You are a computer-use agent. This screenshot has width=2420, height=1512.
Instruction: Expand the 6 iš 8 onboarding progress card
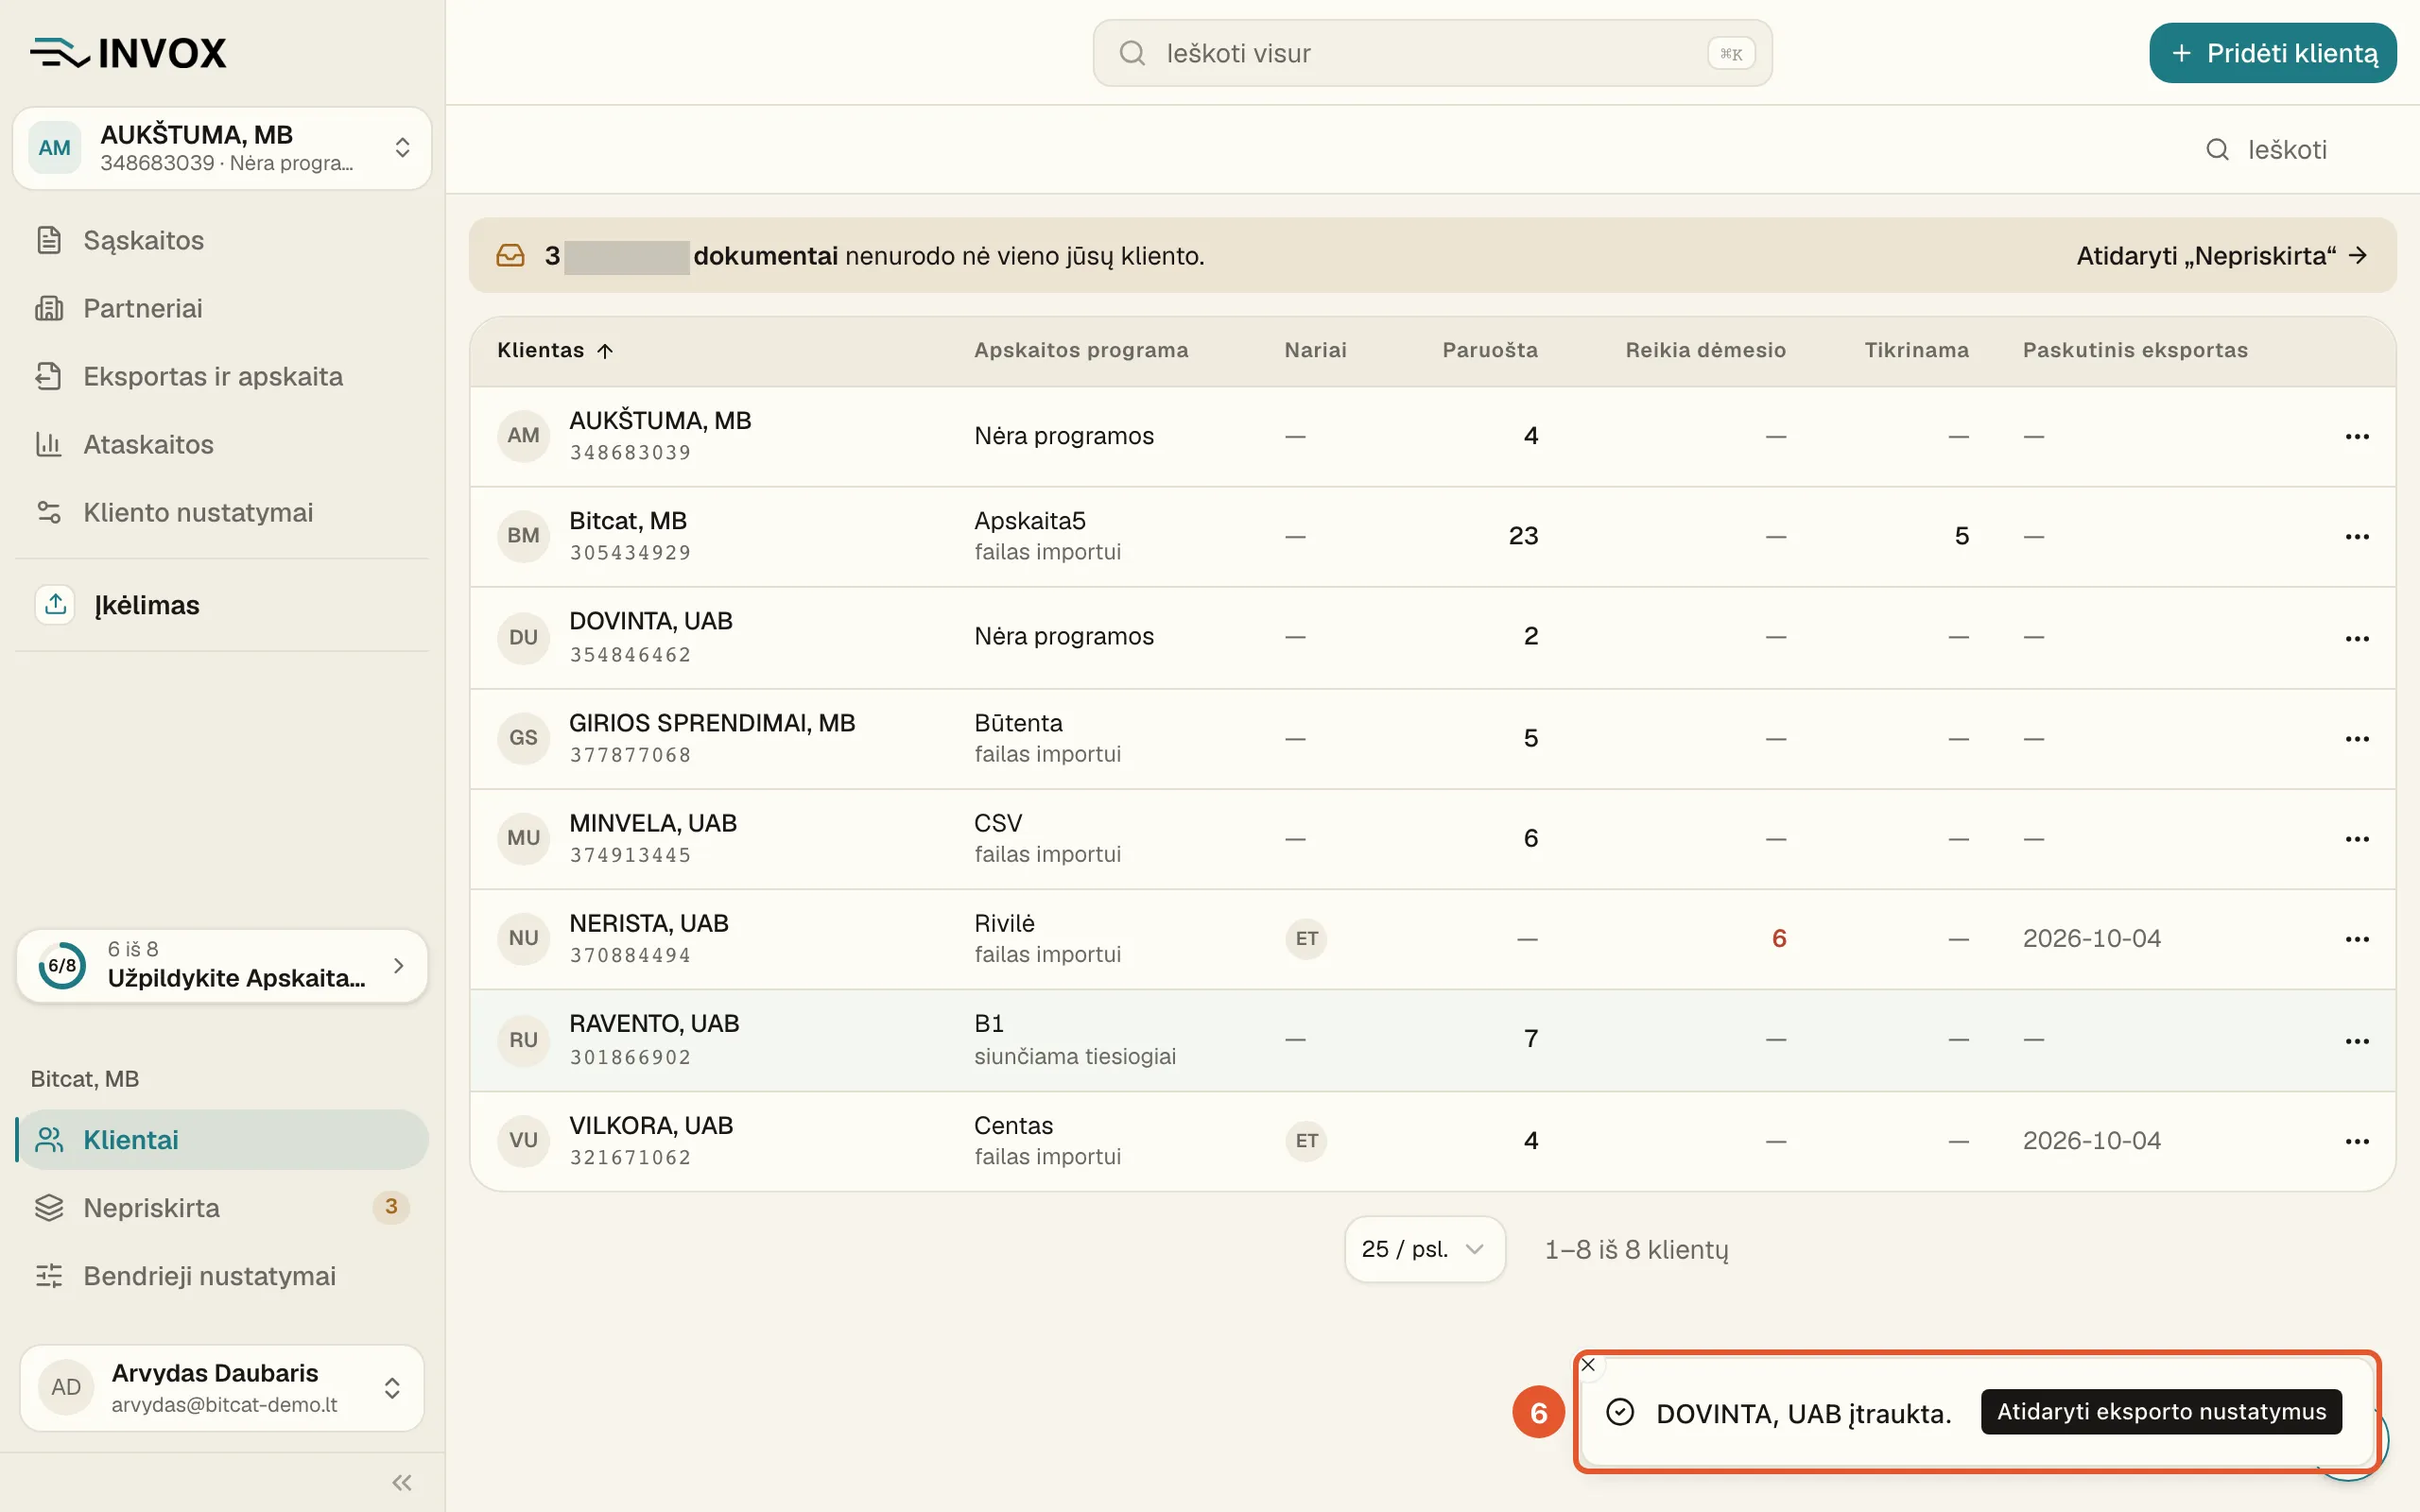(222, 965)
